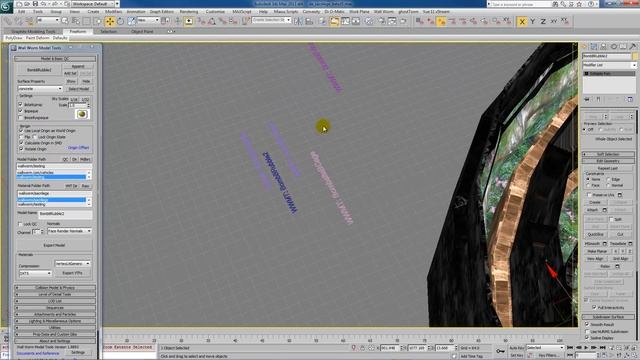Click Configure Modifier Sets icon
The image size is (640, 360).
[x=630, y=99]
